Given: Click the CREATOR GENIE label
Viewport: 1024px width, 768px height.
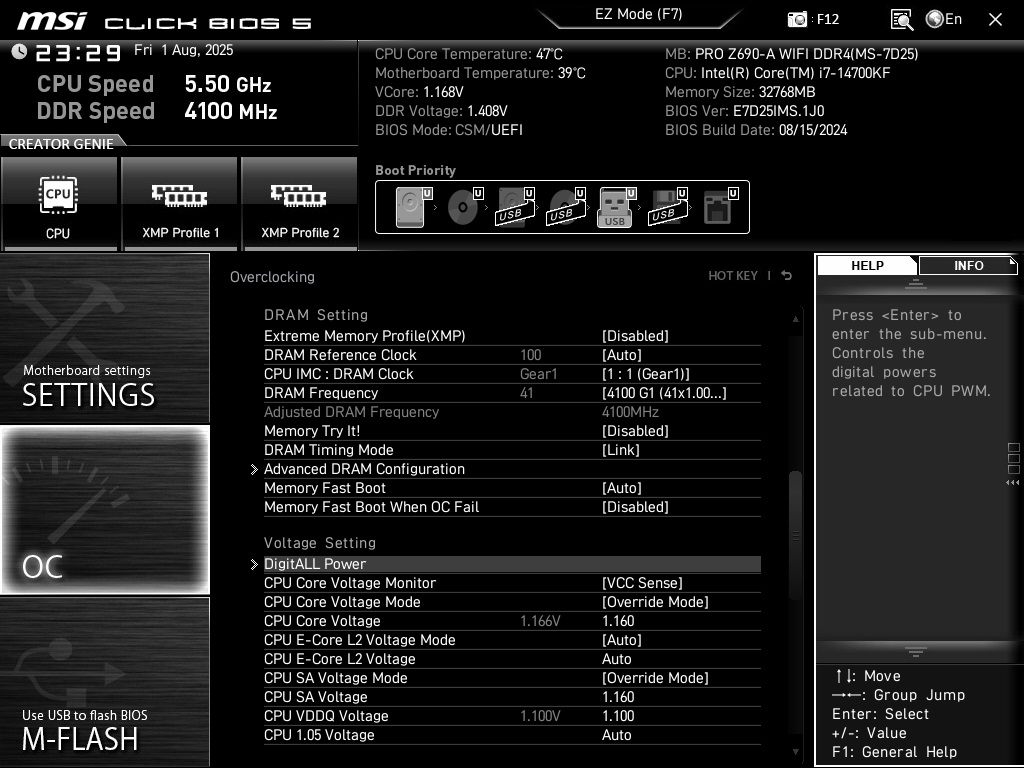Looking at the screenshot, I should tap(61, 144).
